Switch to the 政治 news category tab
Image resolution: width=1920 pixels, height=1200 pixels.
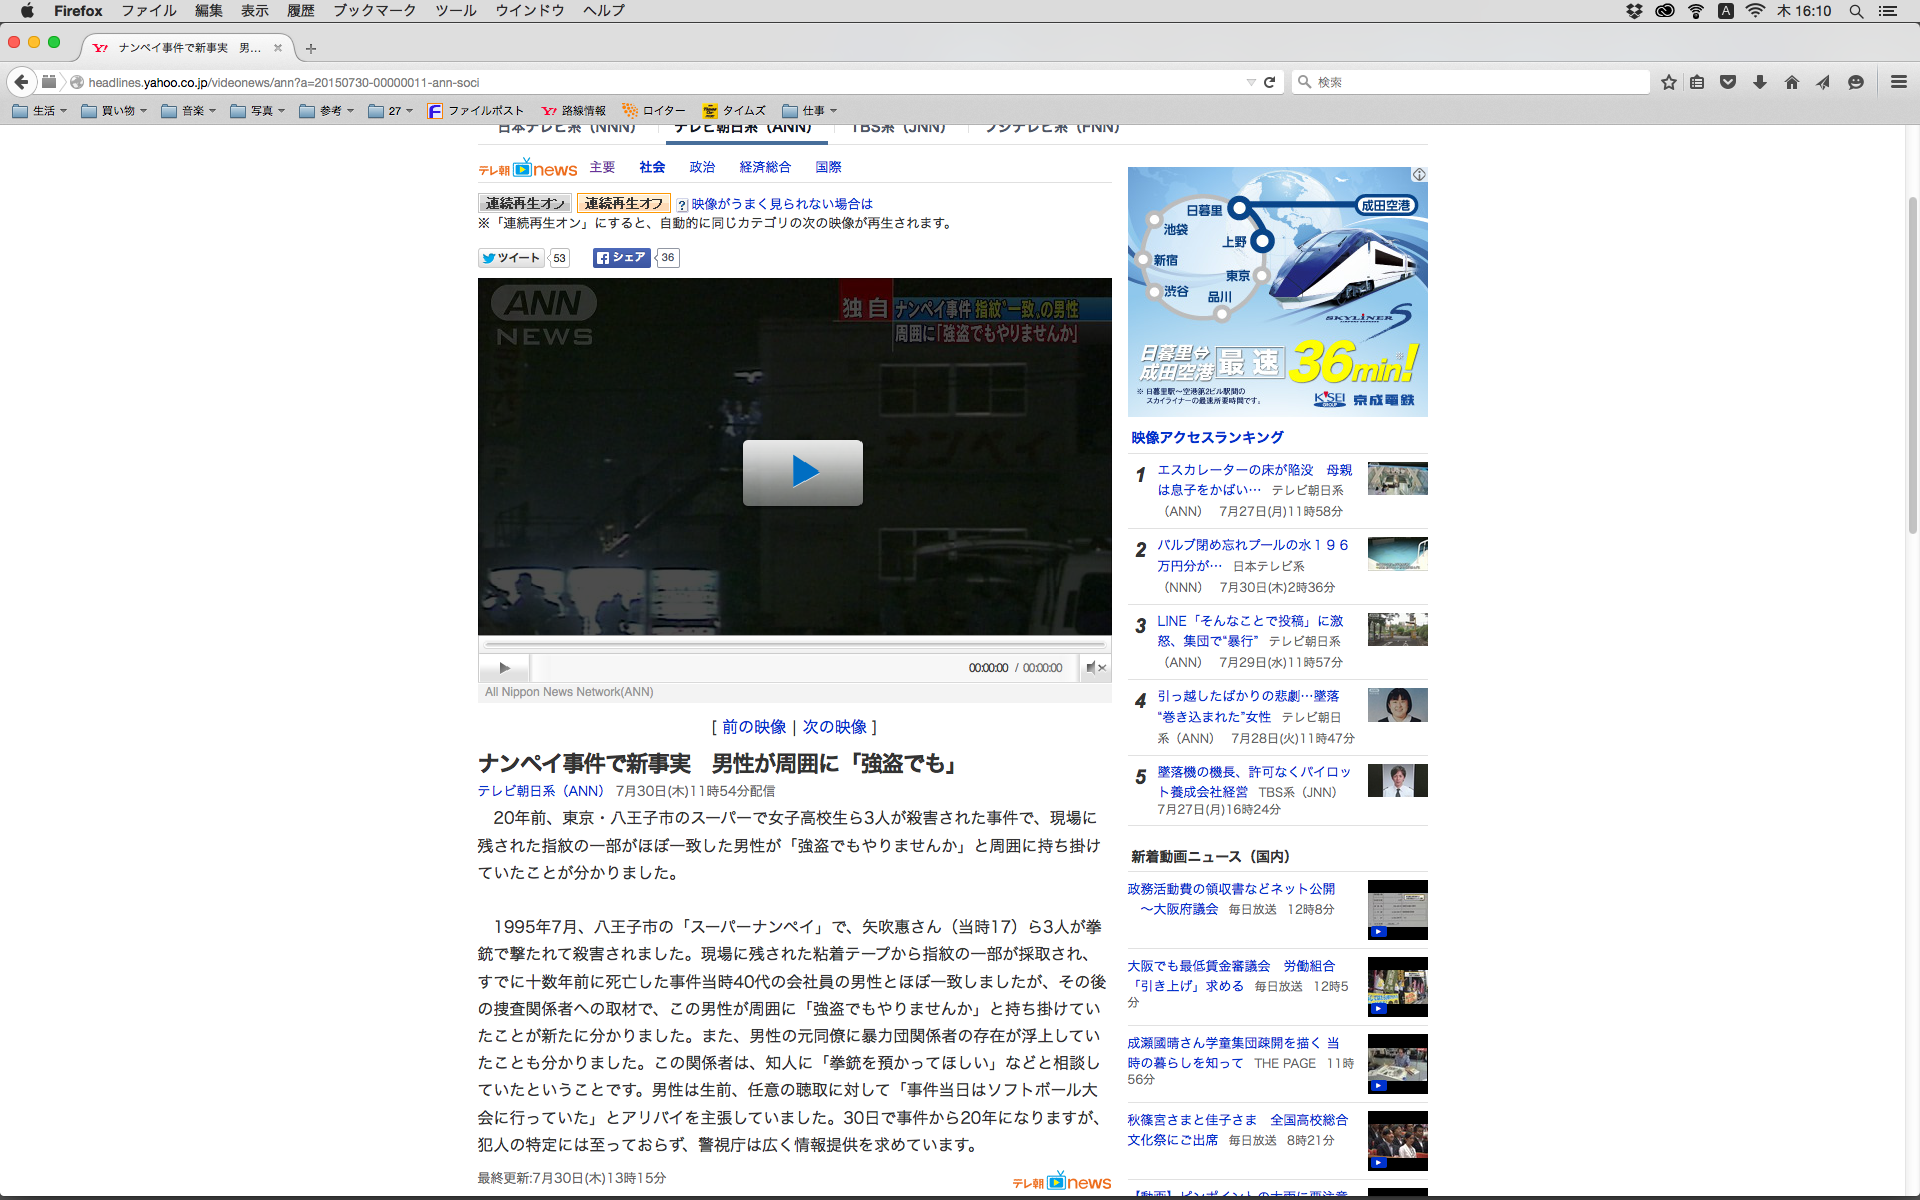point(702,167)
